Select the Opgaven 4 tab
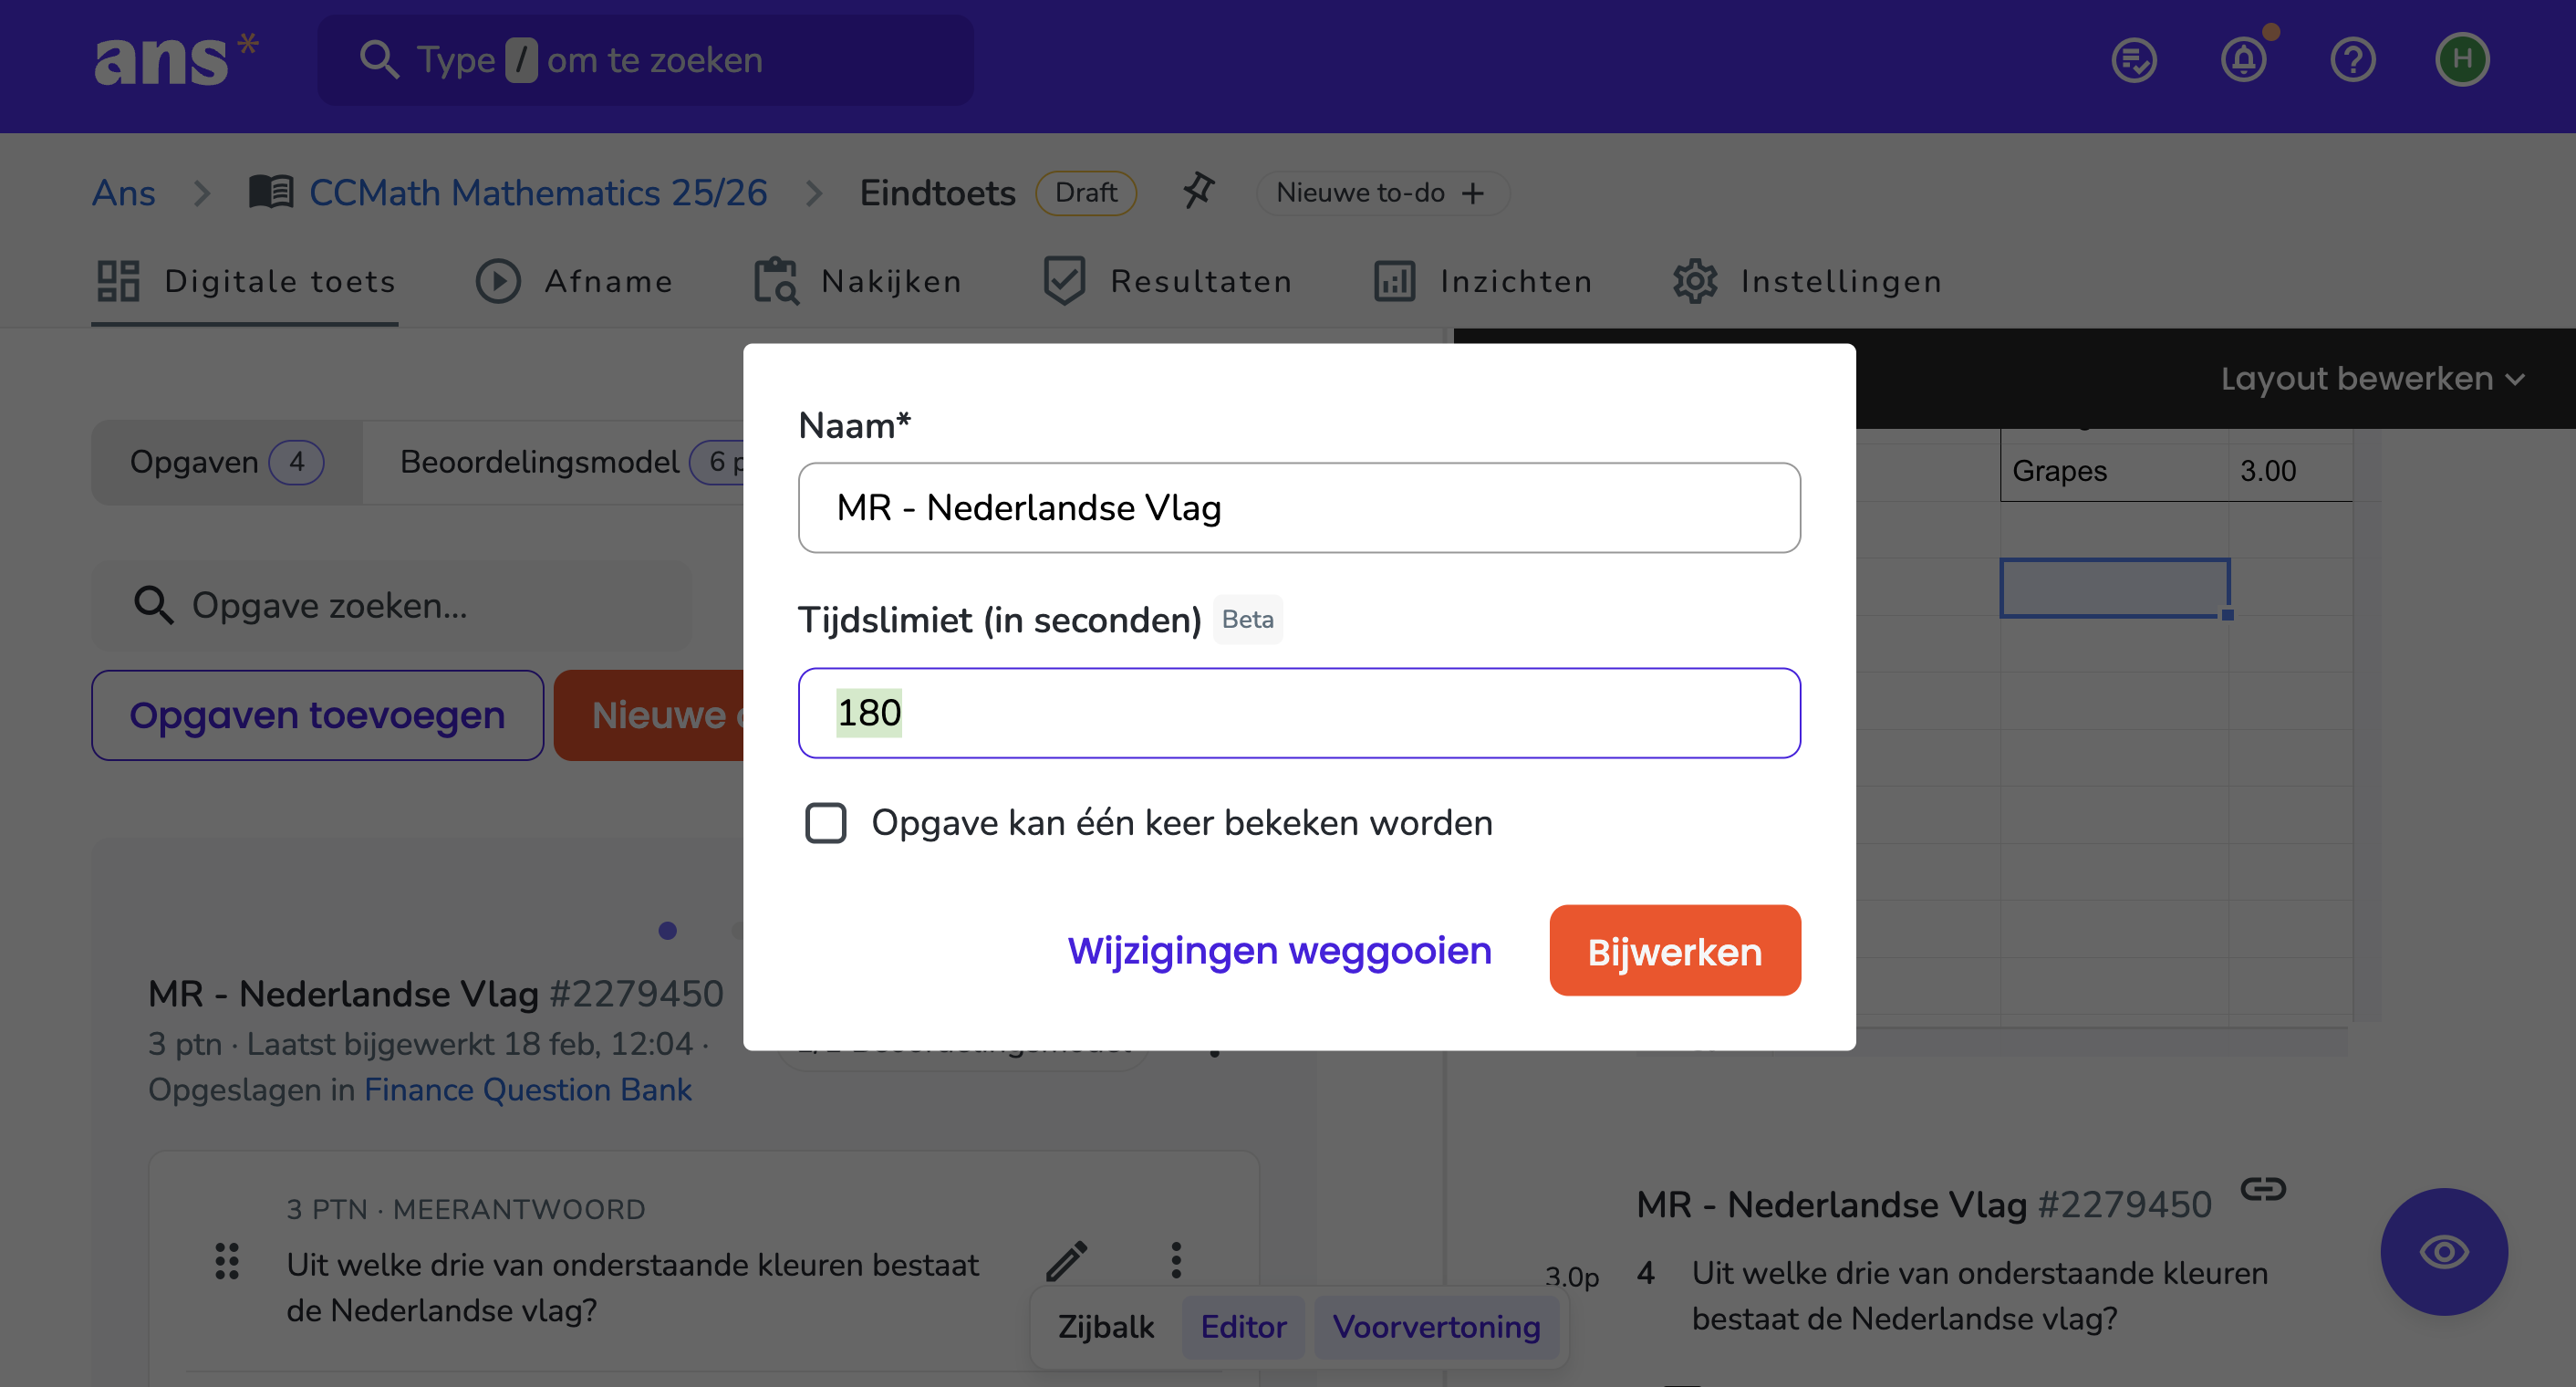The image size is (2576, 1387). (x=227, y=462)
